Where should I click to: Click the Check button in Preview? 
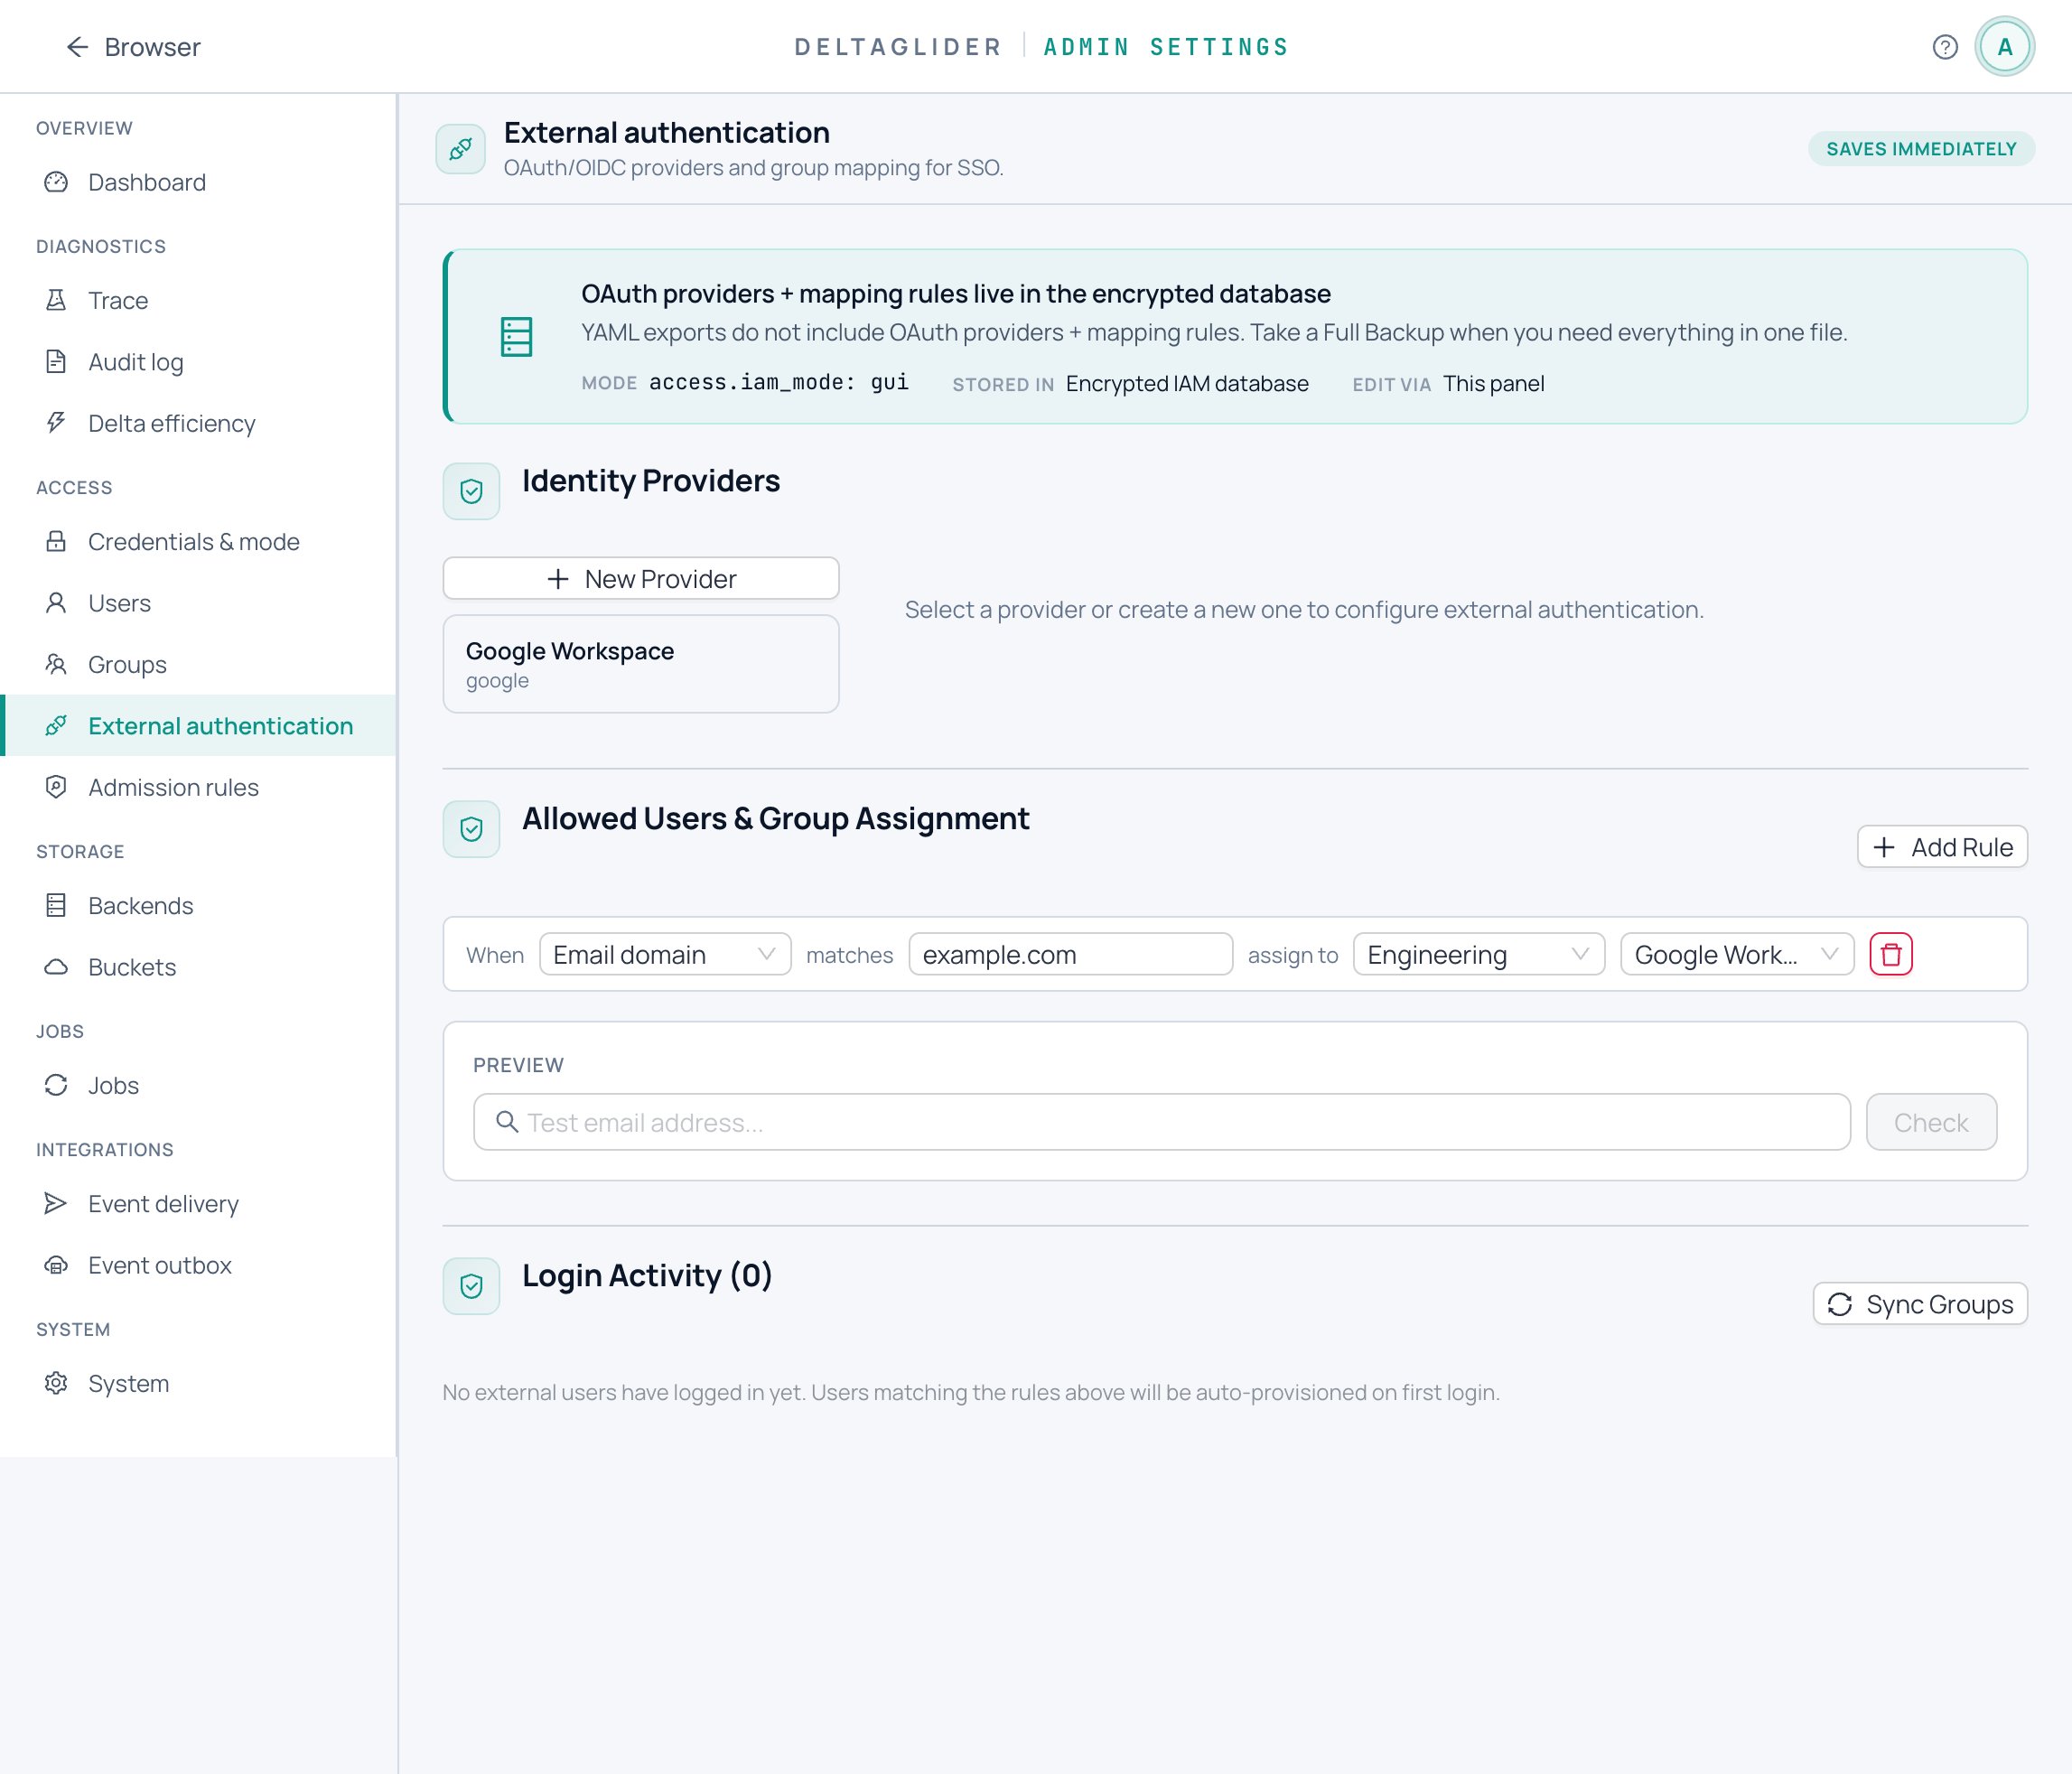pyautogui.click(x=1931, y=1122)
